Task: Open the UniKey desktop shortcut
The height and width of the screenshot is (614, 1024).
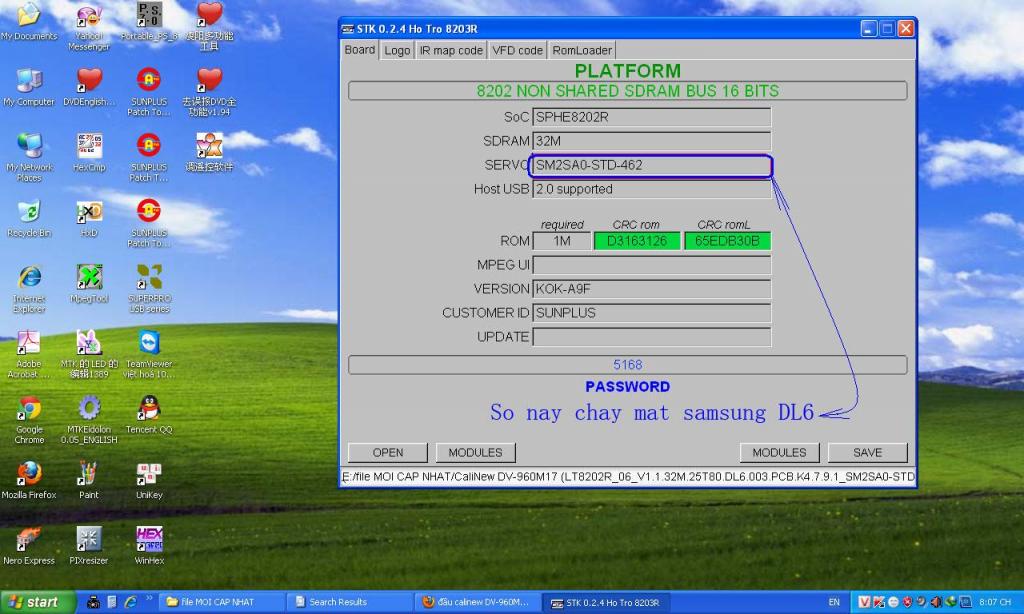Action: click(149, 473)
